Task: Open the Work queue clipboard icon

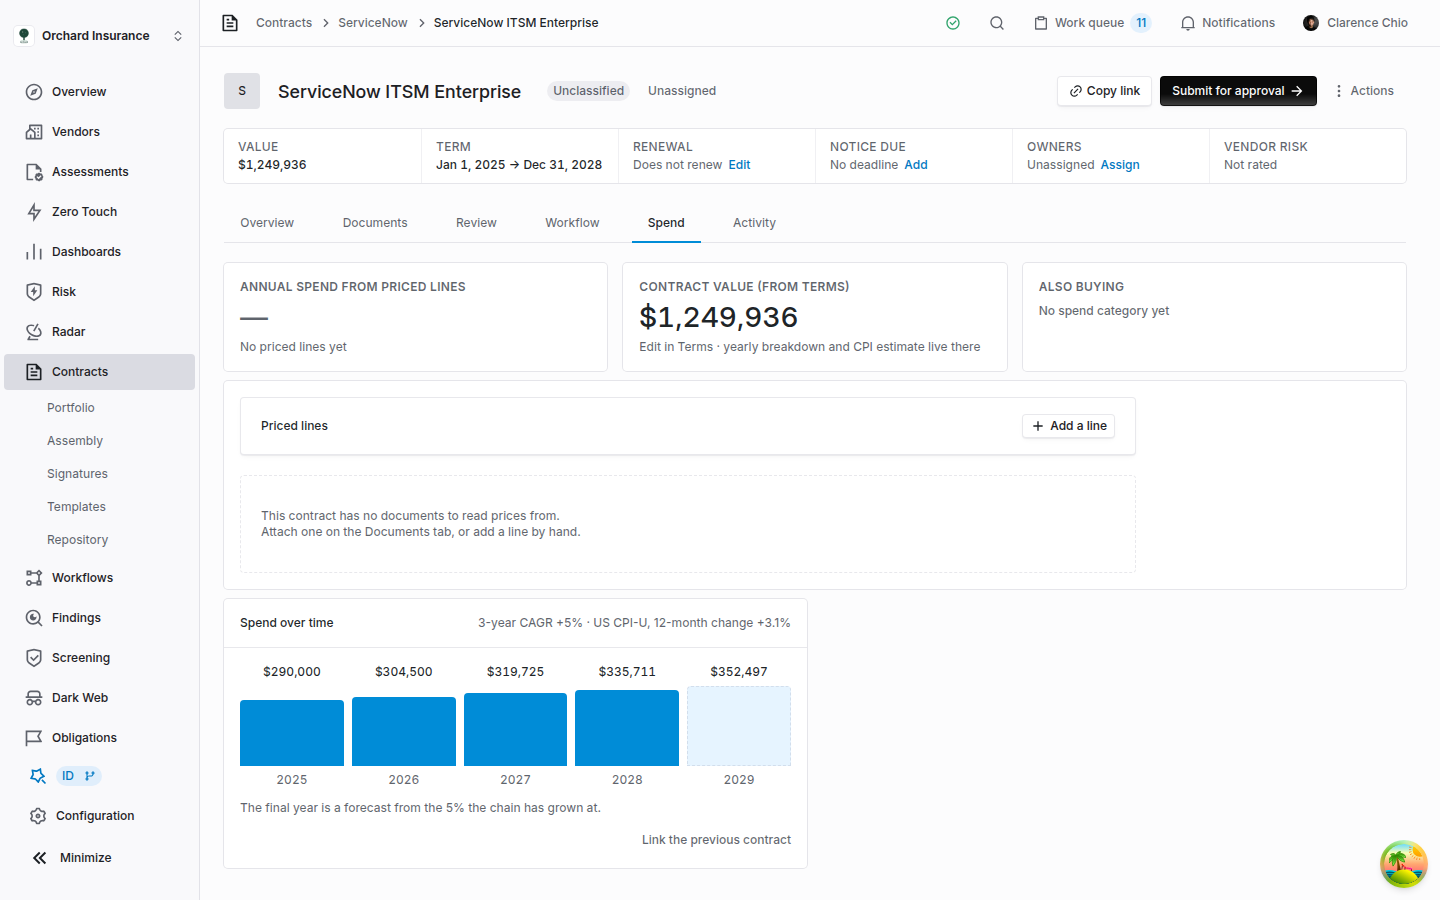Action: click(1041, 23)
